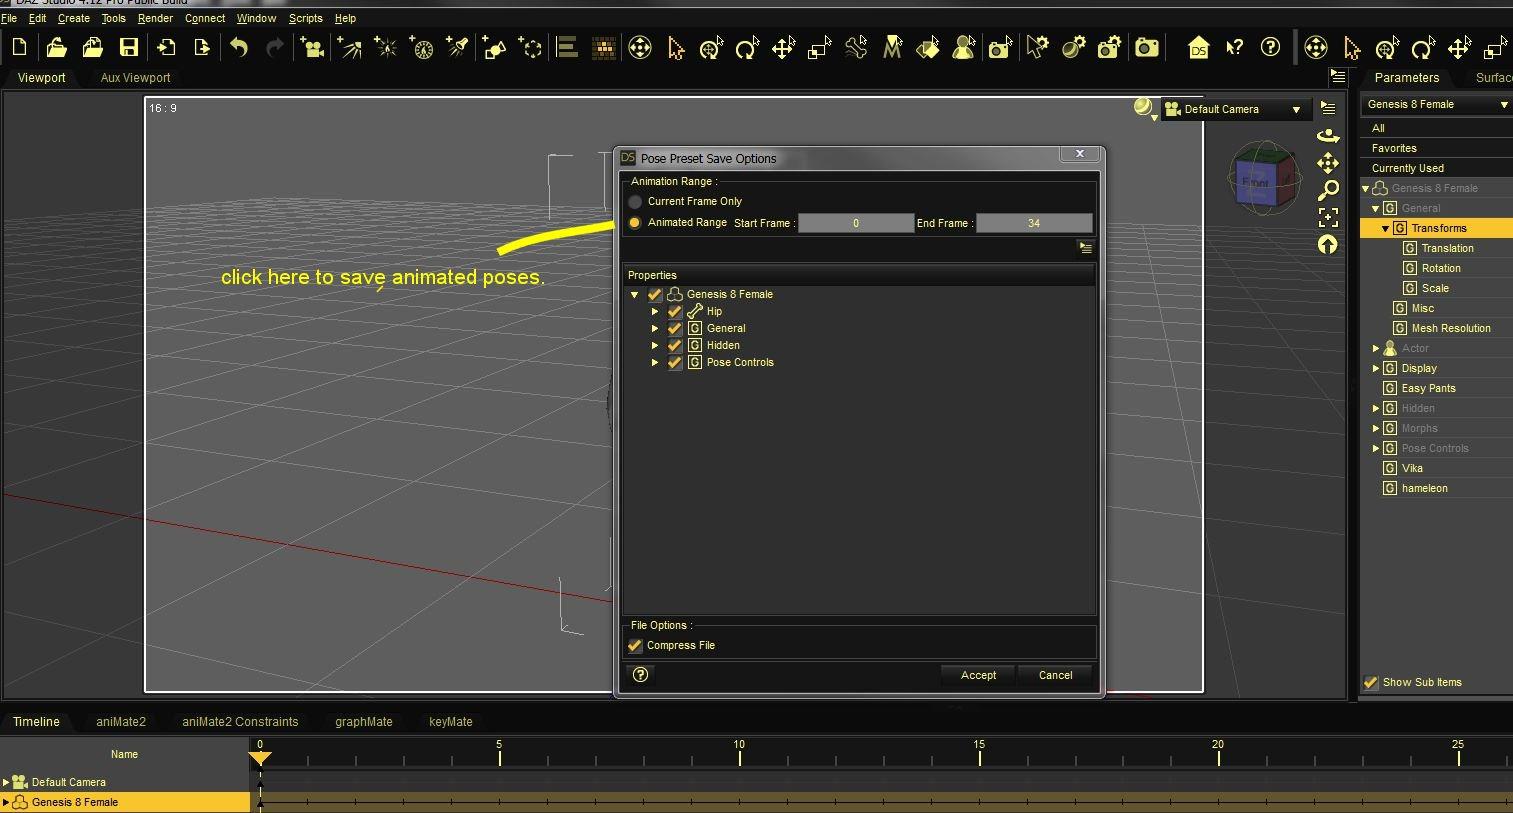This screenshot has width=1513, height=813.
Task: Open the Help question mark icon
Action: 1270,47
